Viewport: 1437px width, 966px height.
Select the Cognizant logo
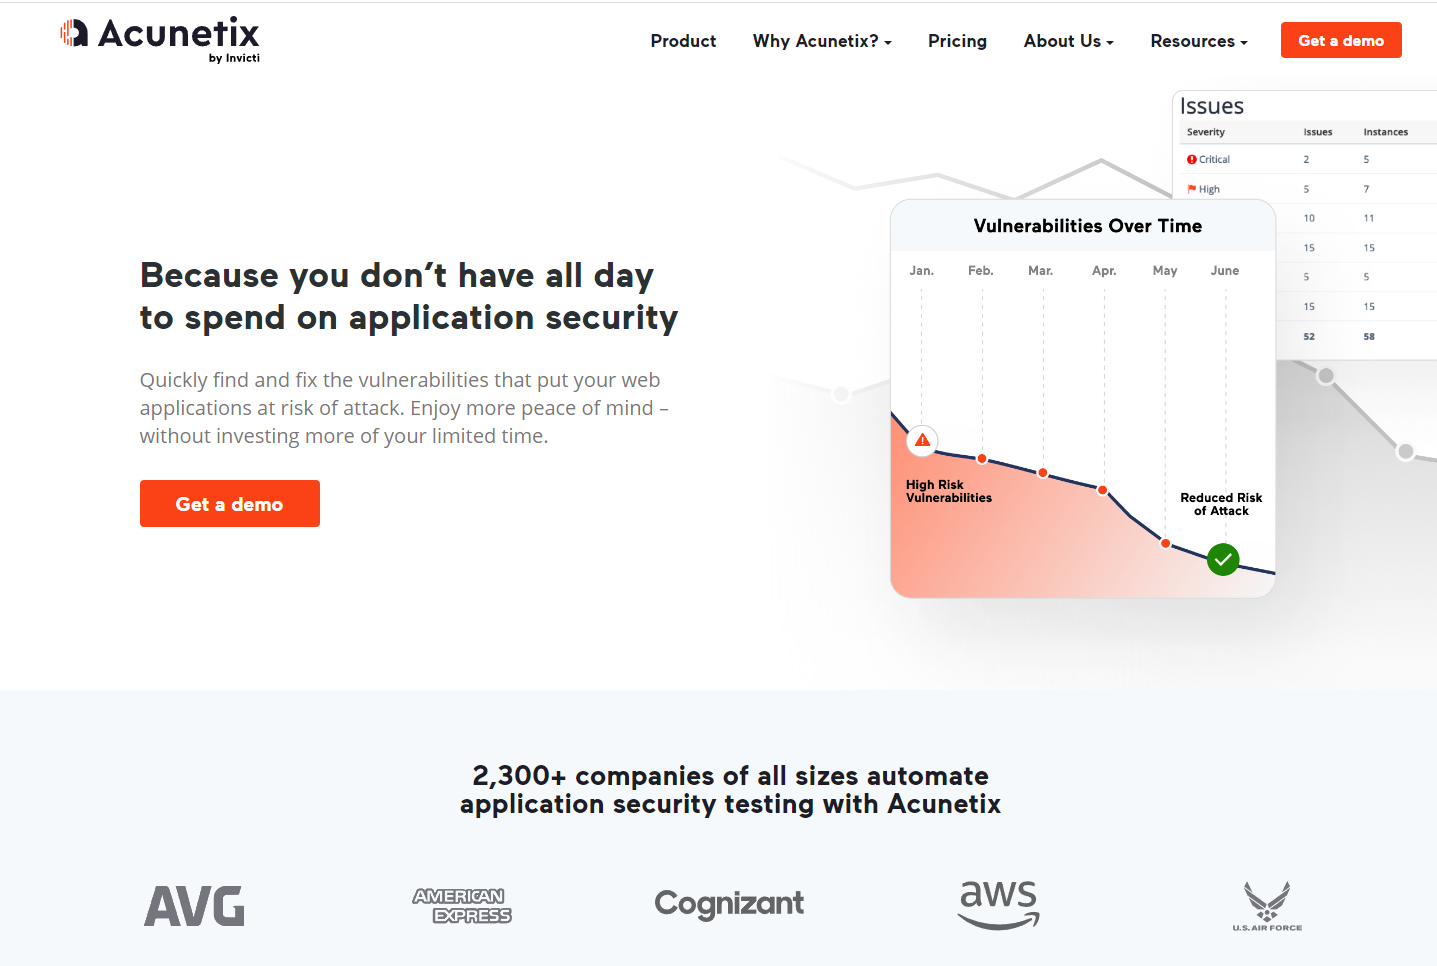coord(729,904)
